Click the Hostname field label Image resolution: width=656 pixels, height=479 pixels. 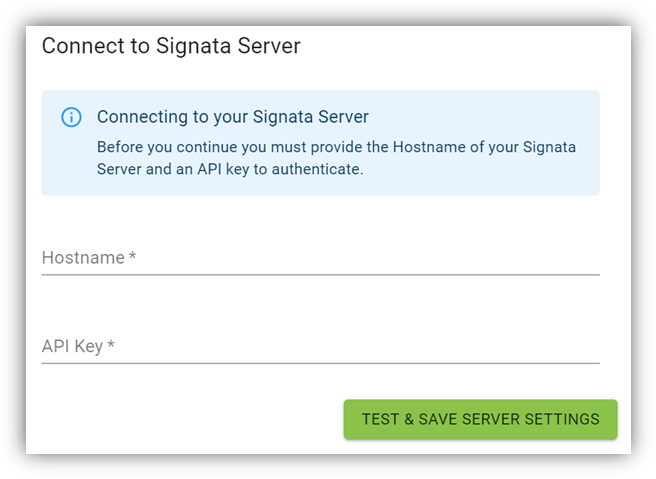(x=83, y=258)
